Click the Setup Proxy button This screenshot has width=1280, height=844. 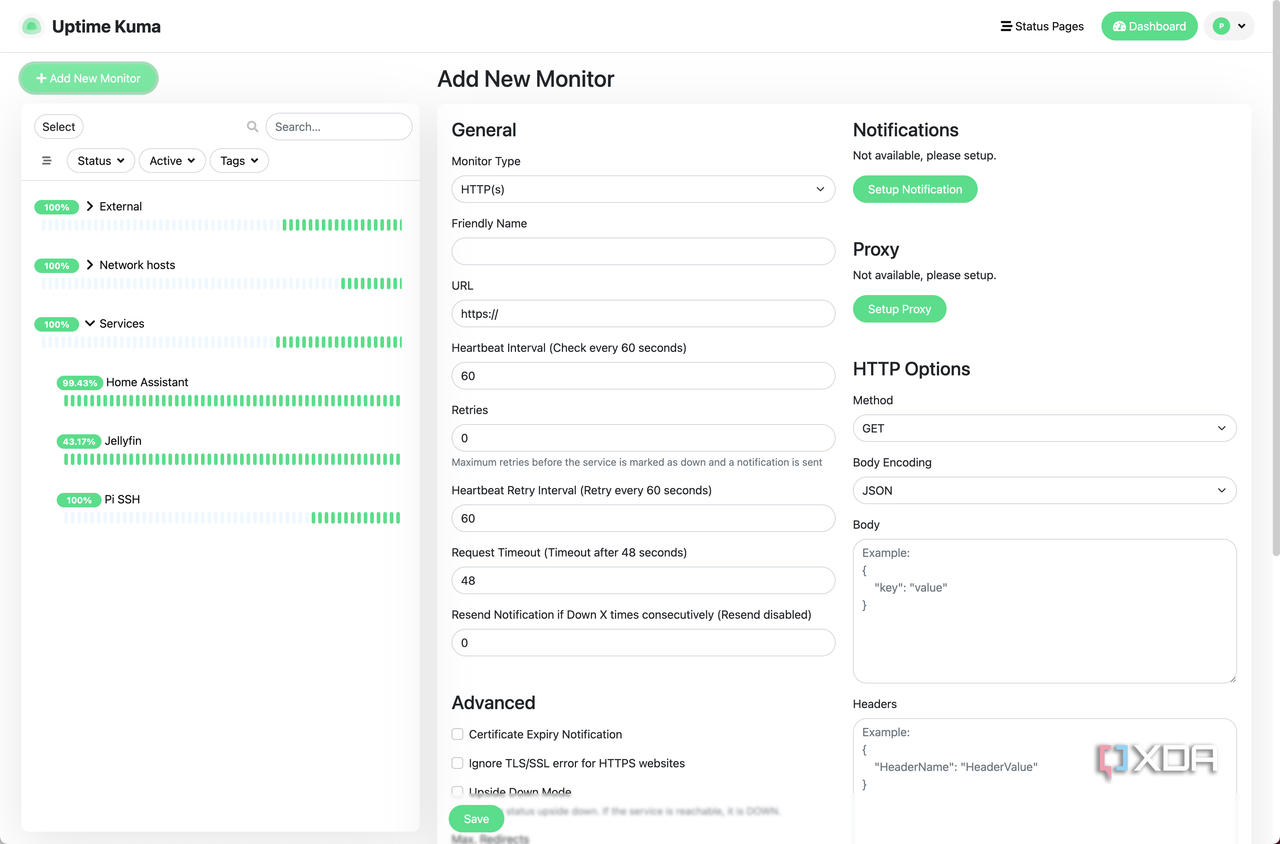point(899,309)
